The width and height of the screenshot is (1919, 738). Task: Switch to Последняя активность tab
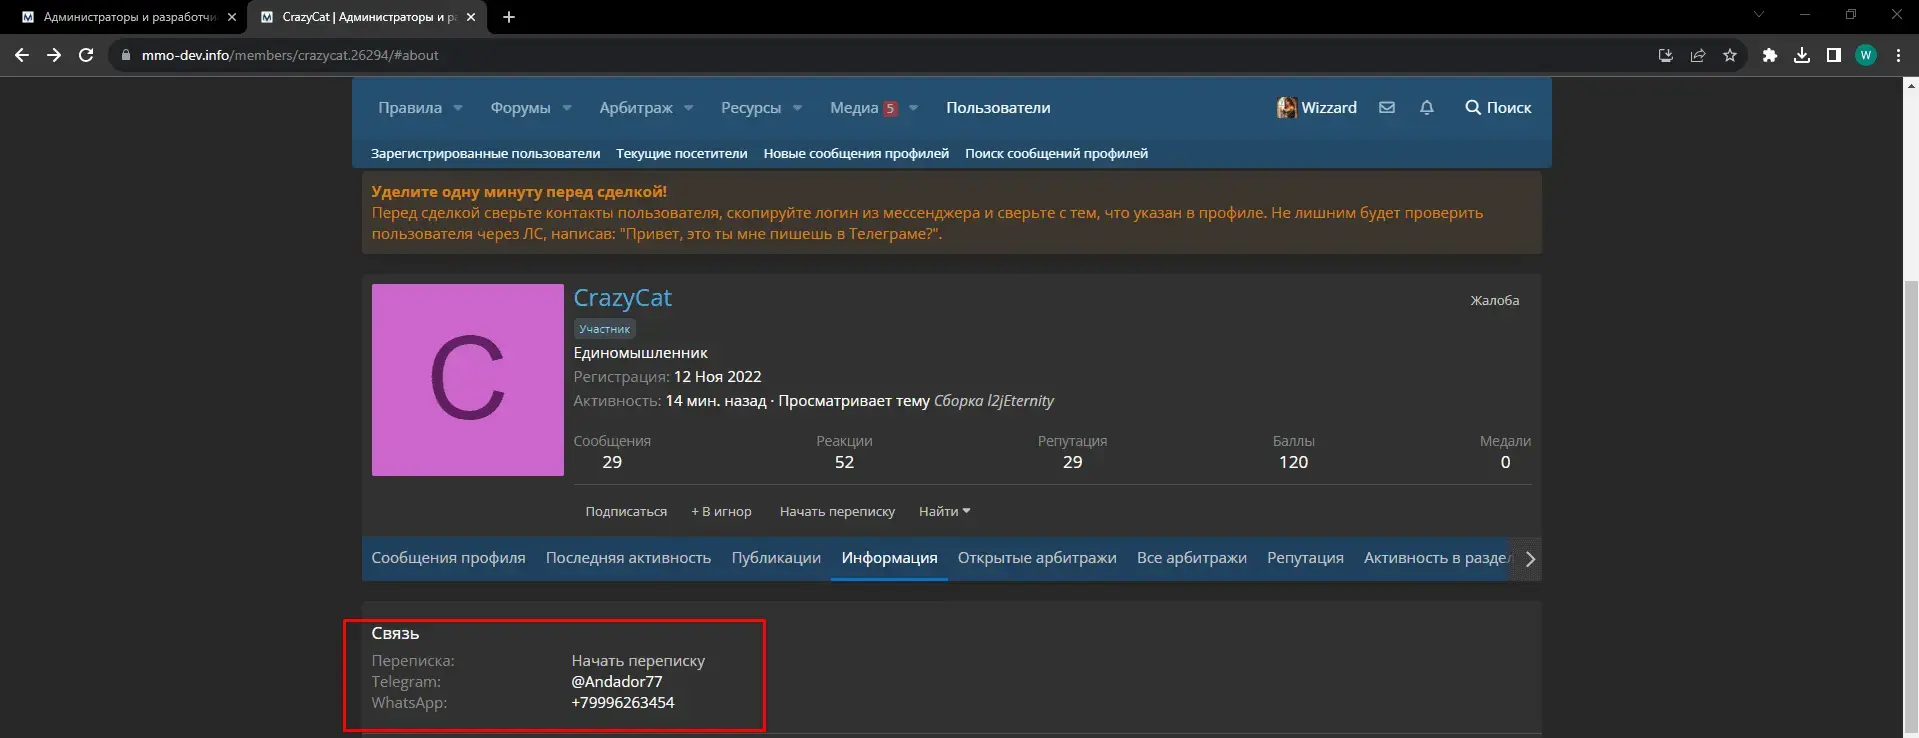628,558
